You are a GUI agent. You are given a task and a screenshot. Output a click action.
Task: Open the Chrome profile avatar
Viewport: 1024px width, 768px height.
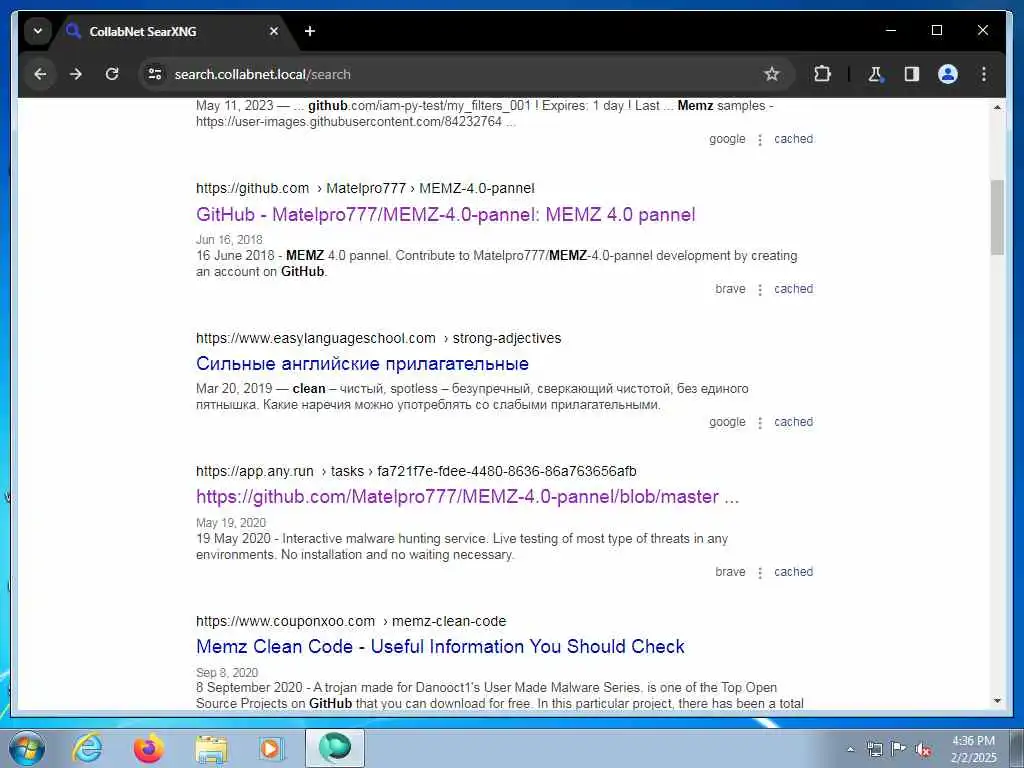pyautogui.click(x=948, y=74)
